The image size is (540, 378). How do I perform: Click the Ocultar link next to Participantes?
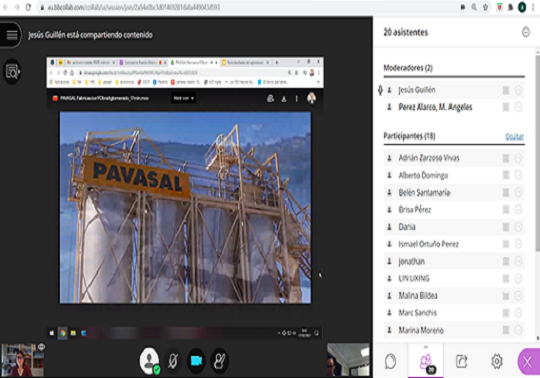tap(514, 137)
